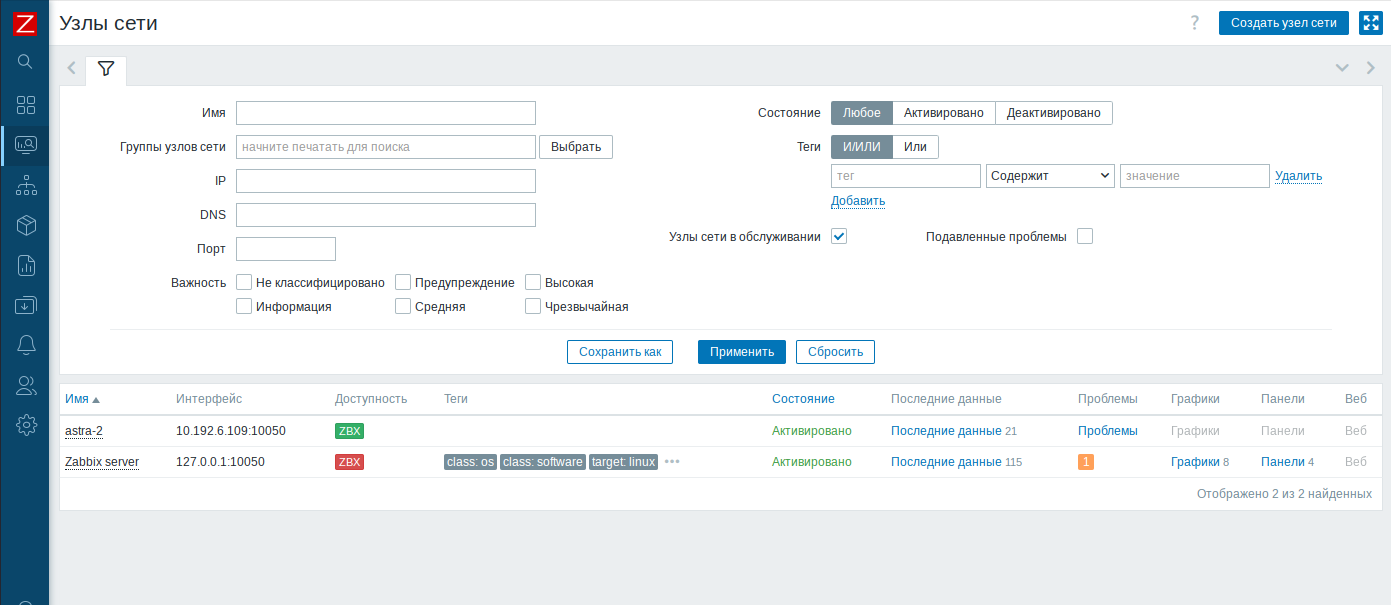
Task: Open the Dashboards icon in sidebar
Action: click(26, 105)
